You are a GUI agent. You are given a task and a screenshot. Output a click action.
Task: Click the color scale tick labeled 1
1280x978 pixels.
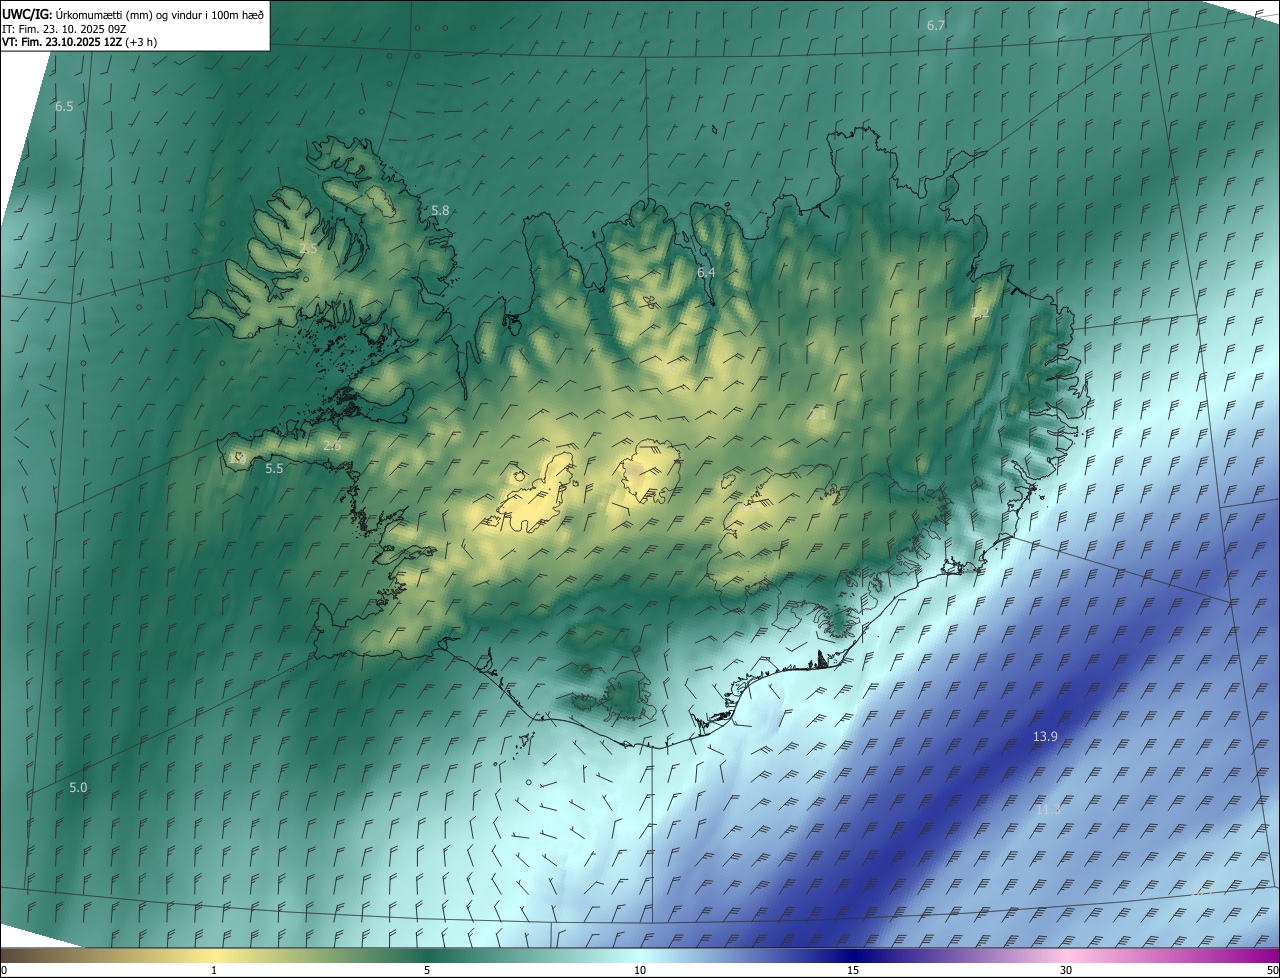[214, 970]
